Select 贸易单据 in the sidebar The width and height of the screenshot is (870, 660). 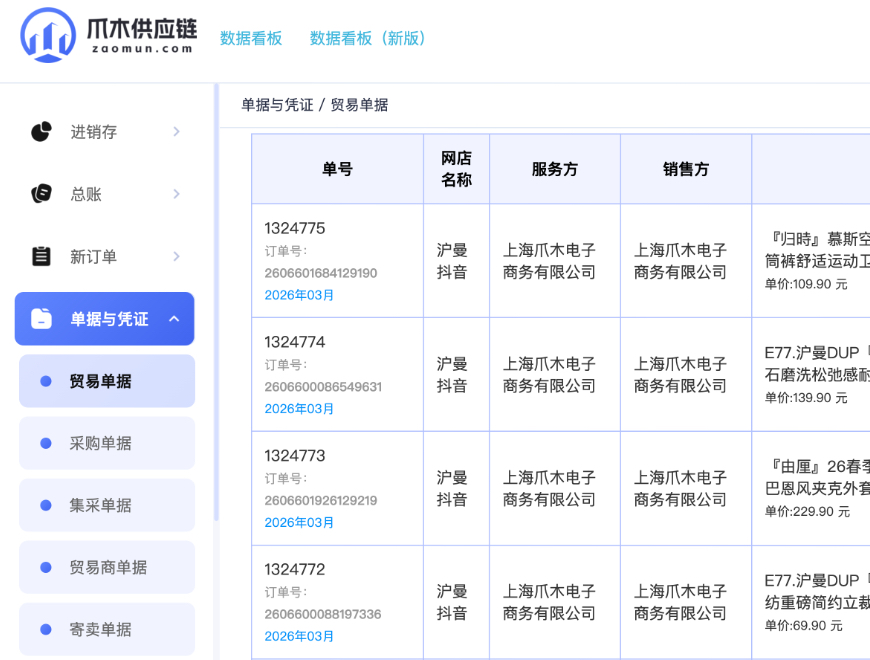click(107, 381)
